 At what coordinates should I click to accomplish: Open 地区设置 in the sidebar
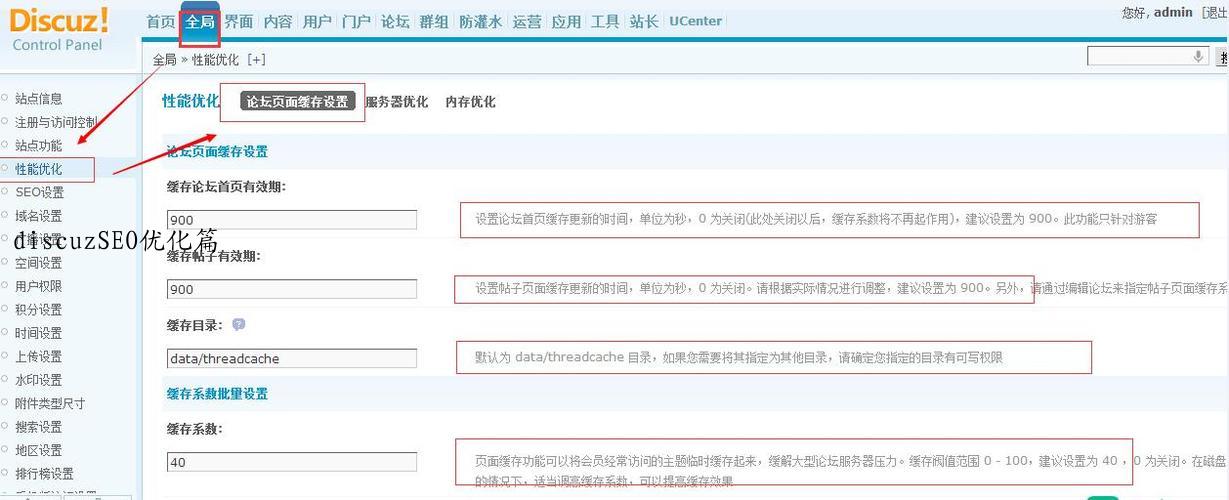[39, 450]
